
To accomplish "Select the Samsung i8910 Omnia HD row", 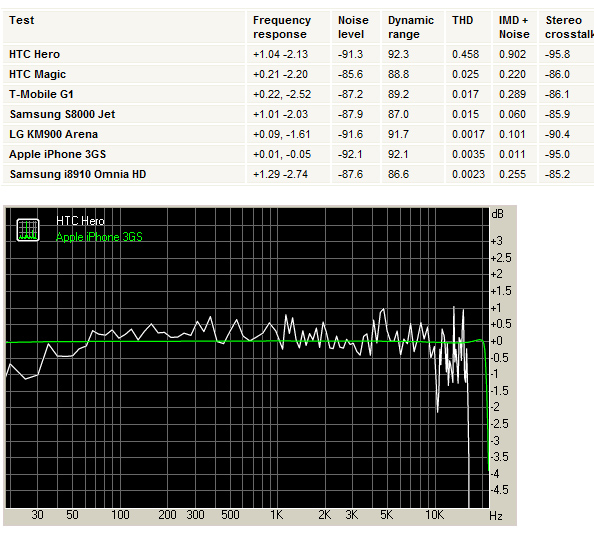I will (298, 174).
